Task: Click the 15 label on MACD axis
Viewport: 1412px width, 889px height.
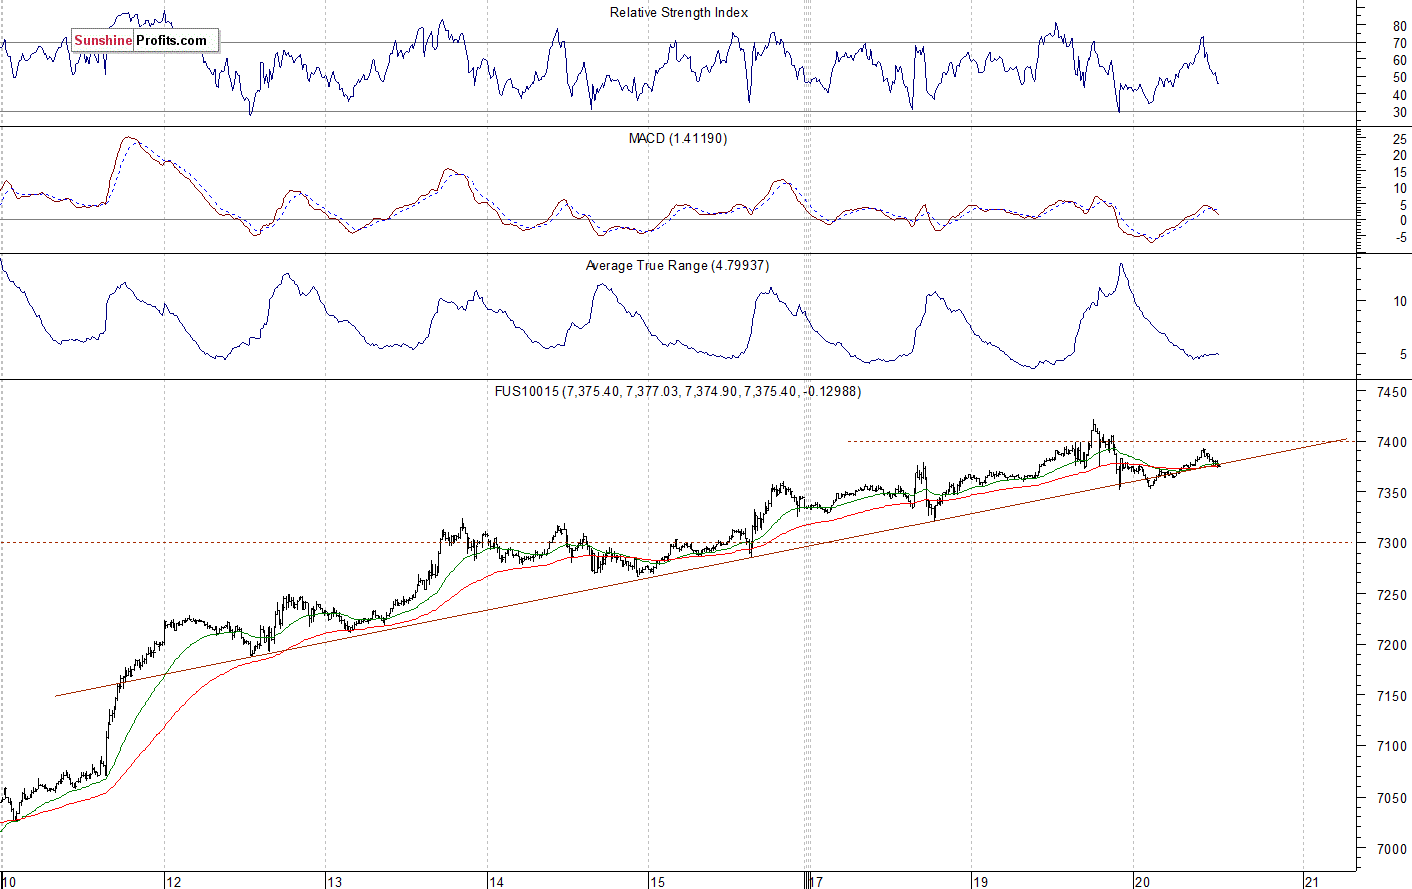Action: [1400, 172]
